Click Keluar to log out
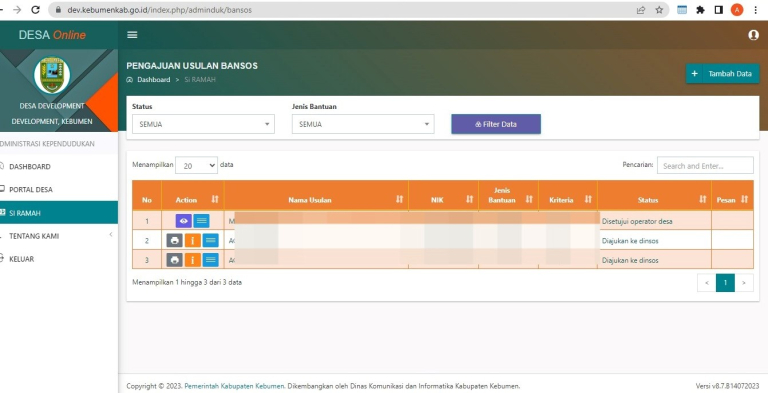Viewport: 768px width, 393px height. [22, 259]
